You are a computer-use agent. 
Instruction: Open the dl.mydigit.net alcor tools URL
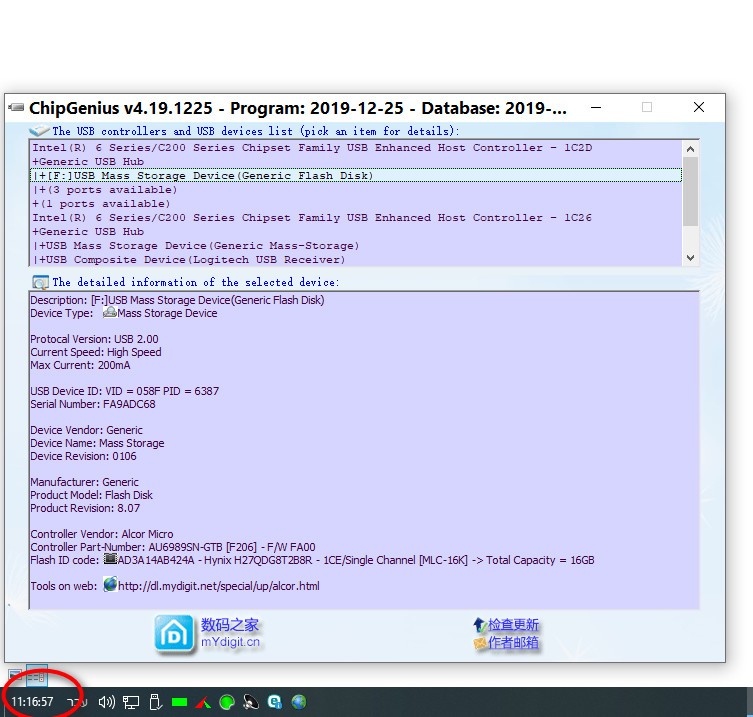pyautogui.click(x=218, y=586)
